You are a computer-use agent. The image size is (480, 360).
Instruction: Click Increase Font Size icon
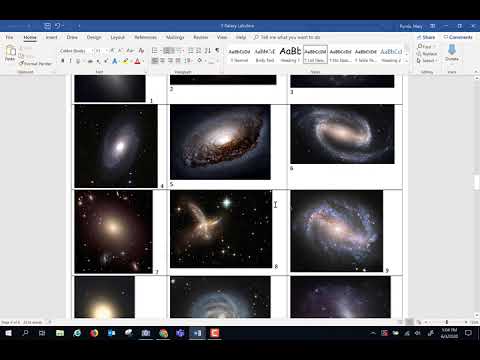(x=112, y=51)
